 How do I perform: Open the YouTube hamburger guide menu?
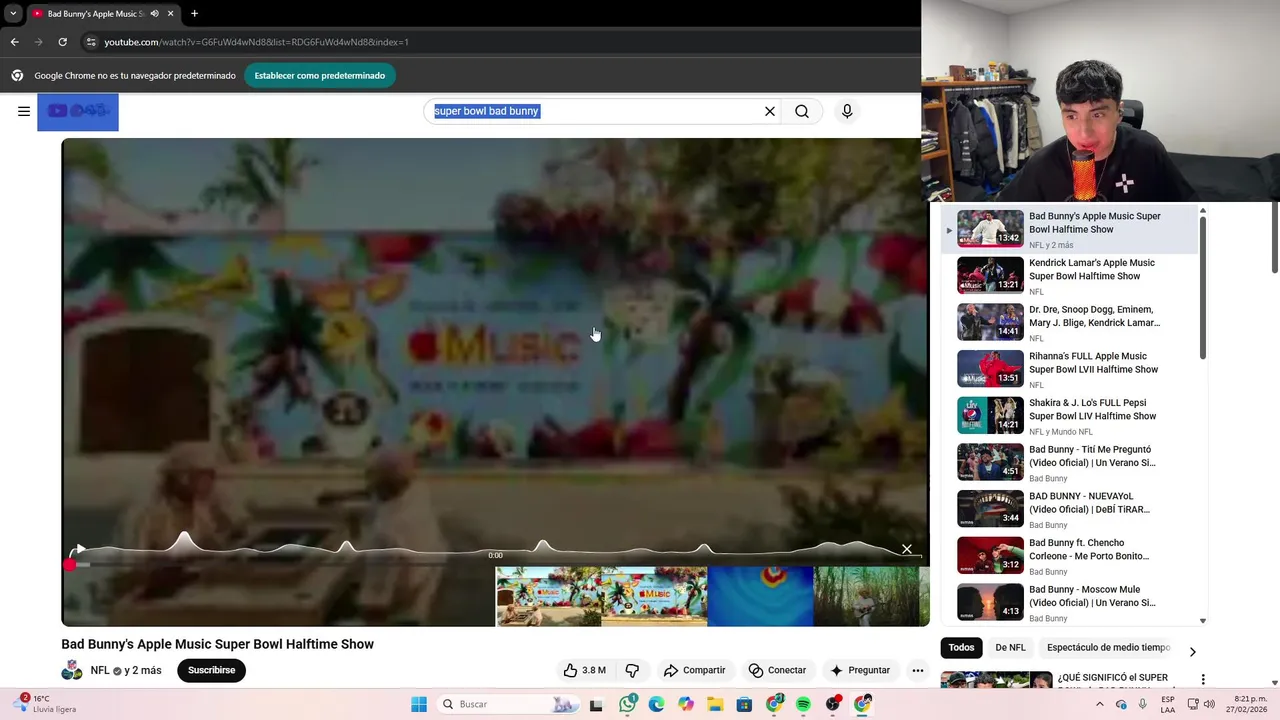(24, 111)
